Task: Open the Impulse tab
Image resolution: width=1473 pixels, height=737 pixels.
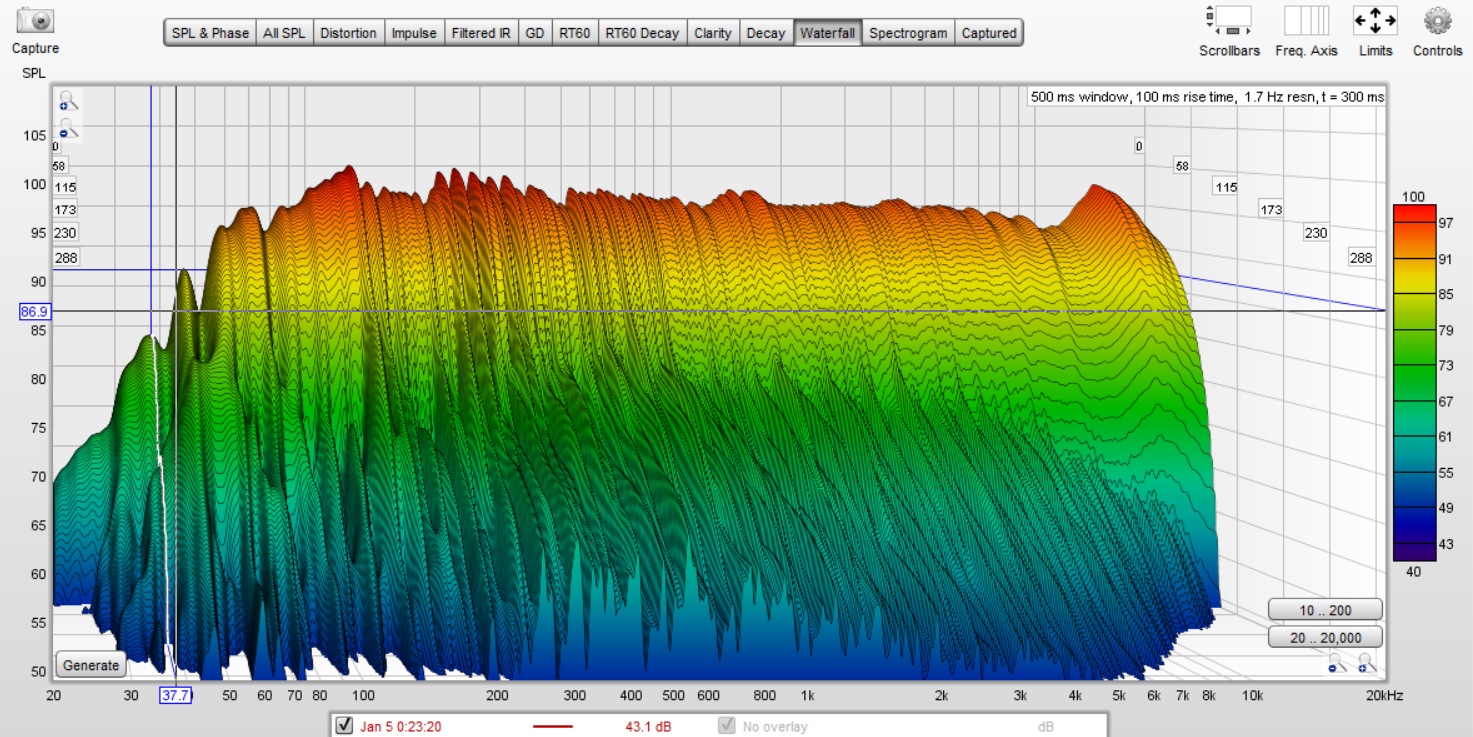Action: pyautogui.click(x=414, y=33)
